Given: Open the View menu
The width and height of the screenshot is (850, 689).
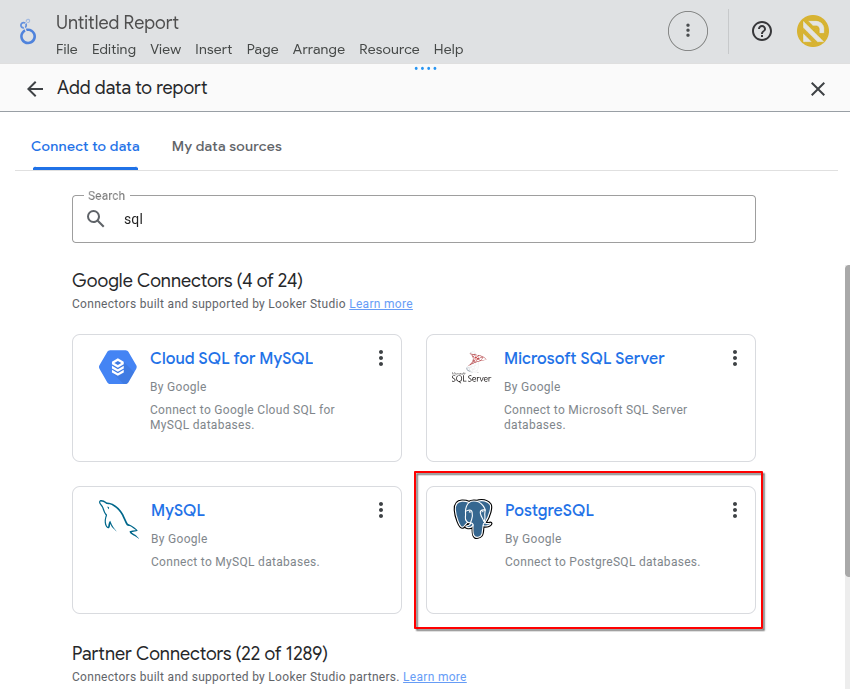Looking at the screenshot, I should (x=165, y=49).
